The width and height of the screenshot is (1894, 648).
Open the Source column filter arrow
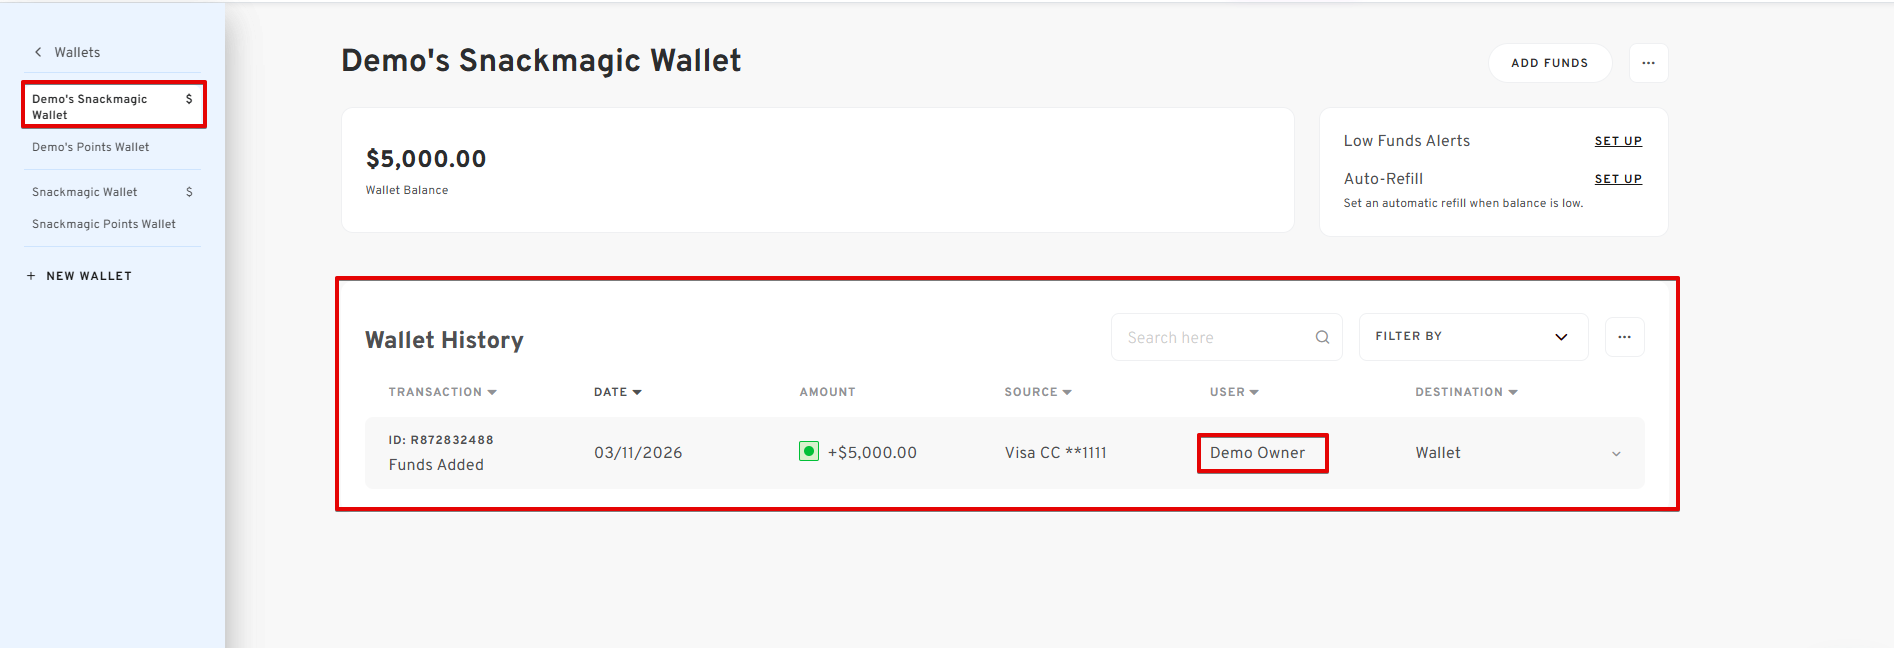click(1067, 392)
